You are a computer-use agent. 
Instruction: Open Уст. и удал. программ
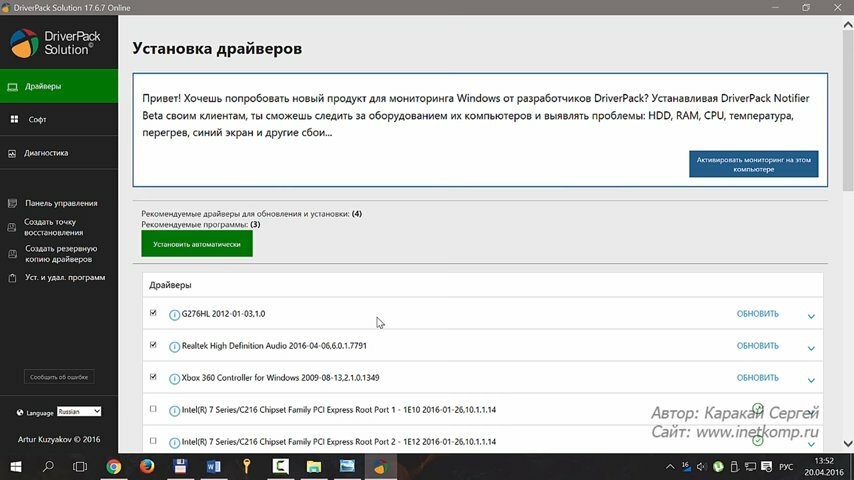pos(65,277)
